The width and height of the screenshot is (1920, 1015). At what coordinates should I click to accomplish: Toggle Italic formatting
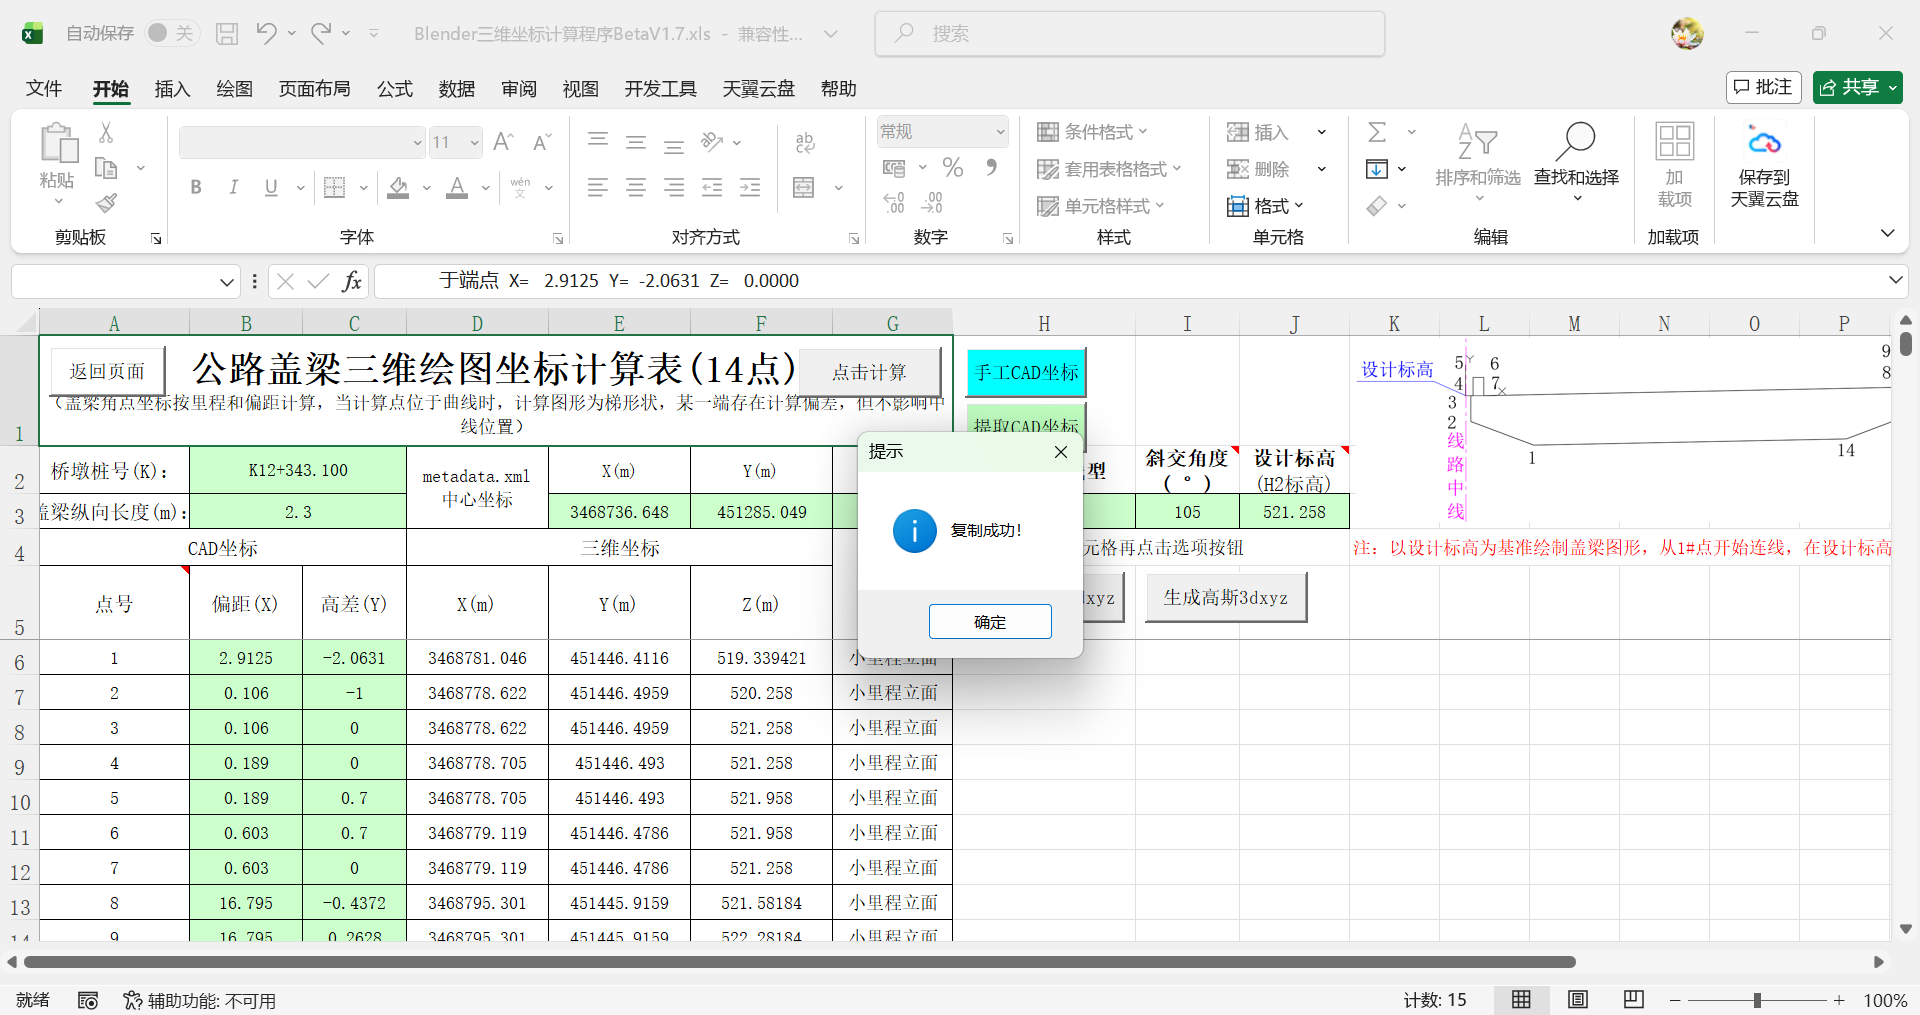(x=233, y=187)
